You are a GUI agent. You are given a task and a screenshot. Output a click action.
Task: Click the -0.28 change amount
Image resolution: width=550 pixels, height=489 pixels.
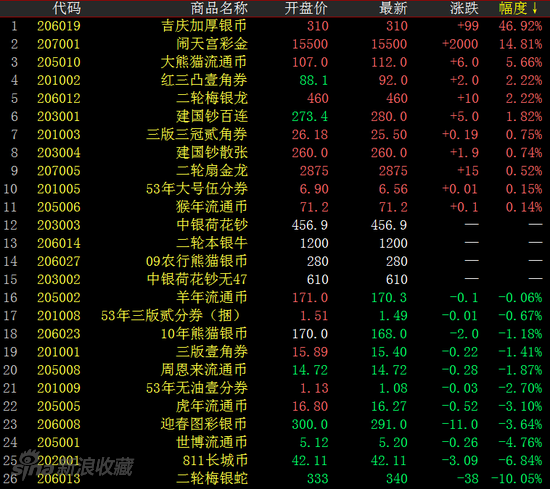click(460, 370)
